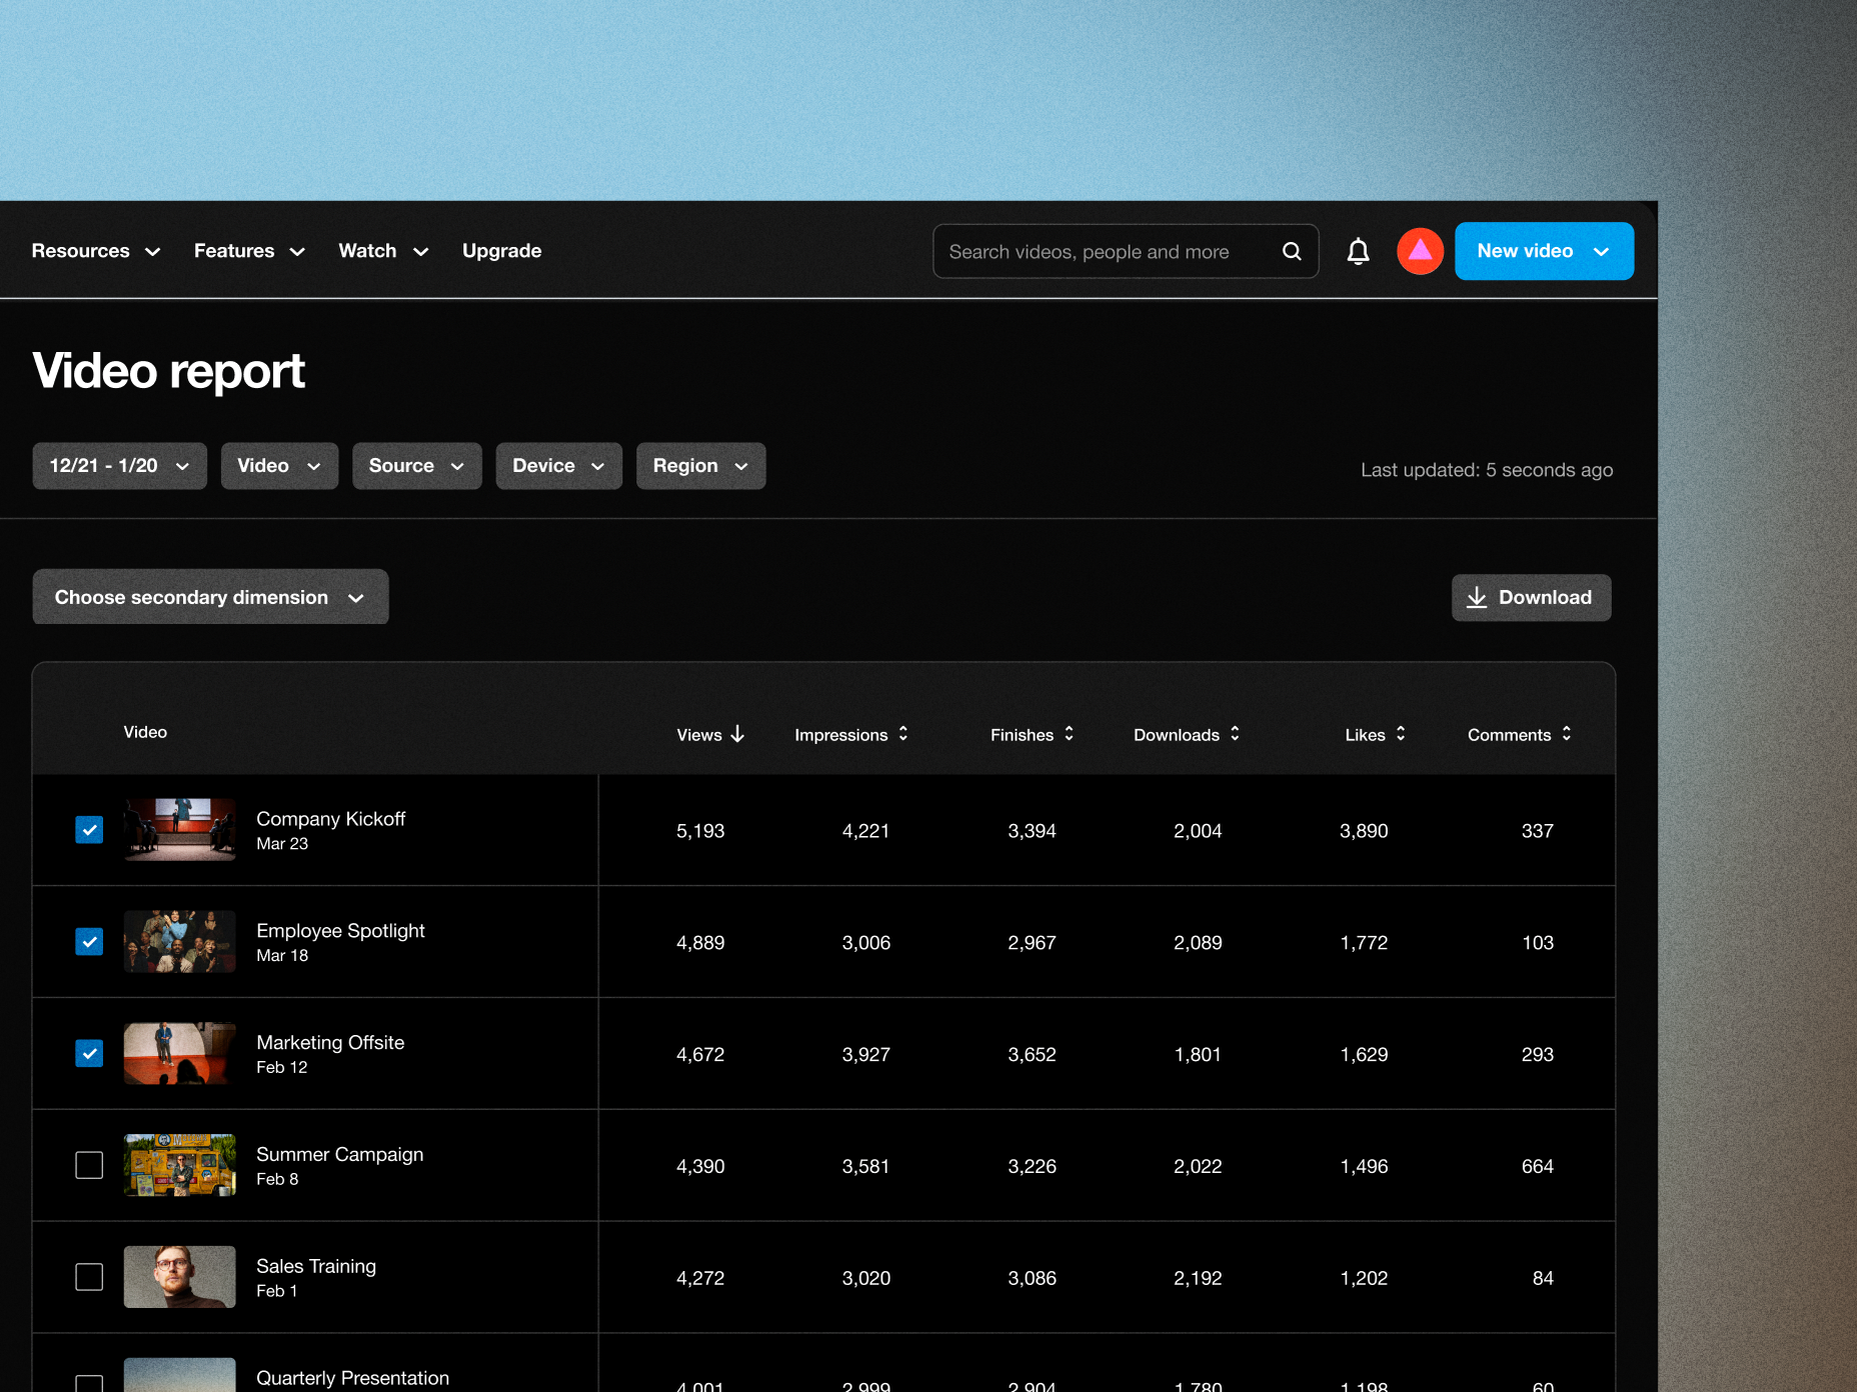This screenshot has height=1392, width=1857.
Task: Open the Watch menu
Action: pos(384,251)
